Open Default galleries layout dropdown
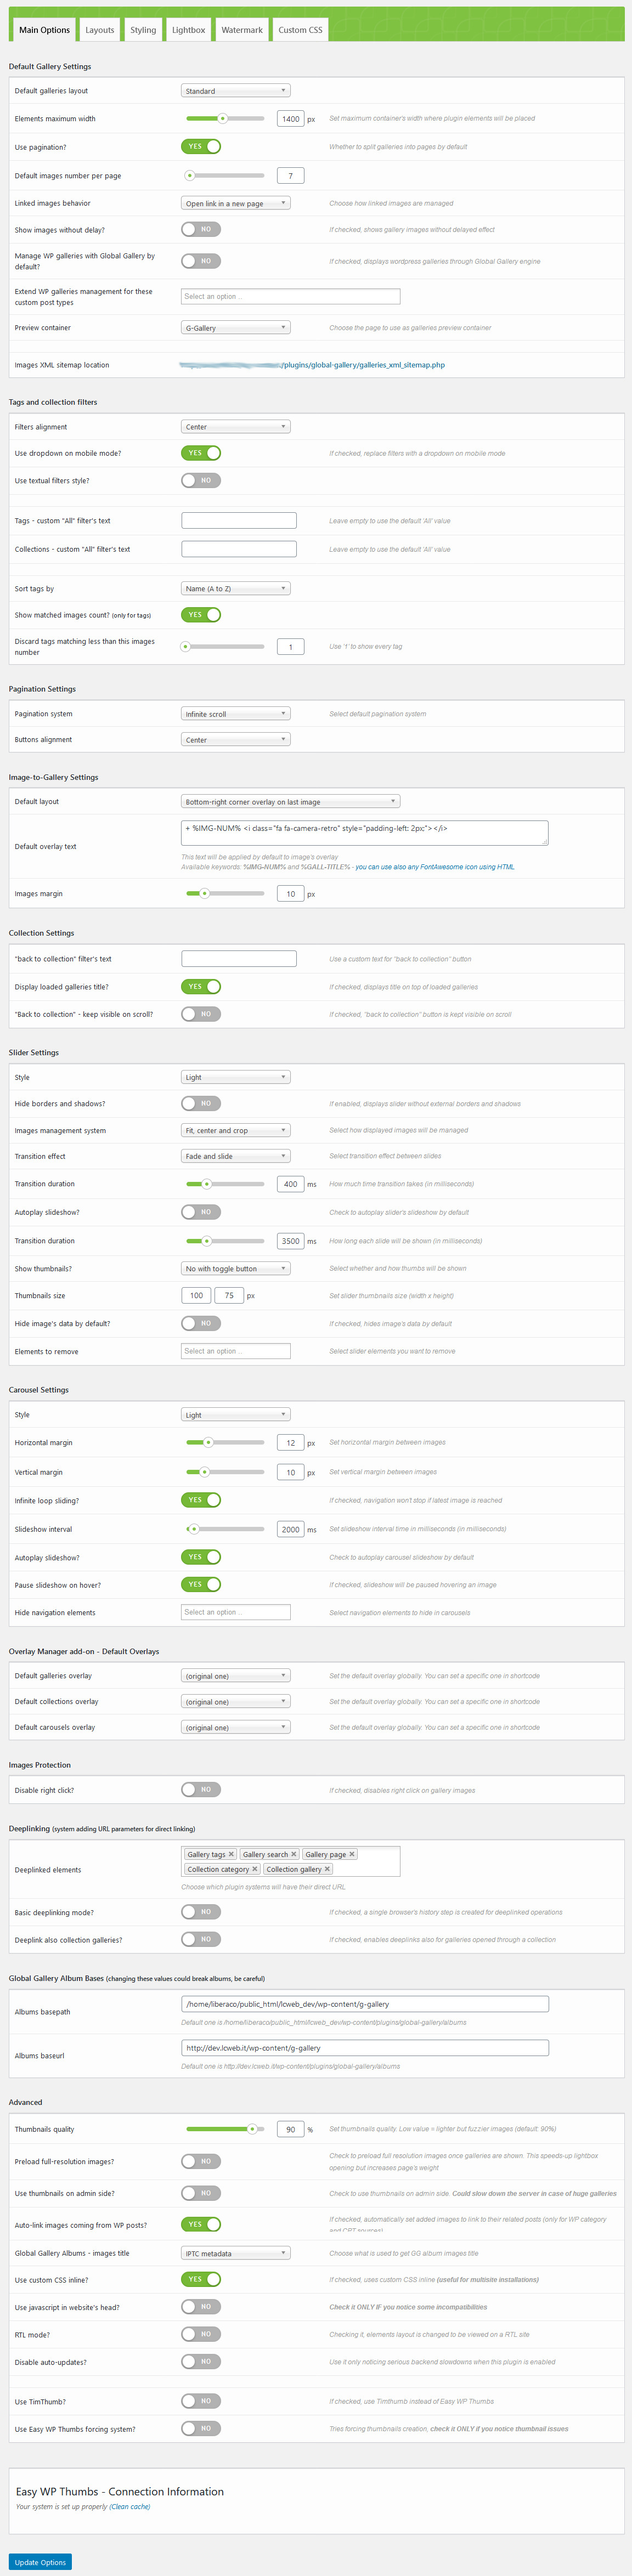This screenshot has height=2576, width=632. (x=236, y=91)
